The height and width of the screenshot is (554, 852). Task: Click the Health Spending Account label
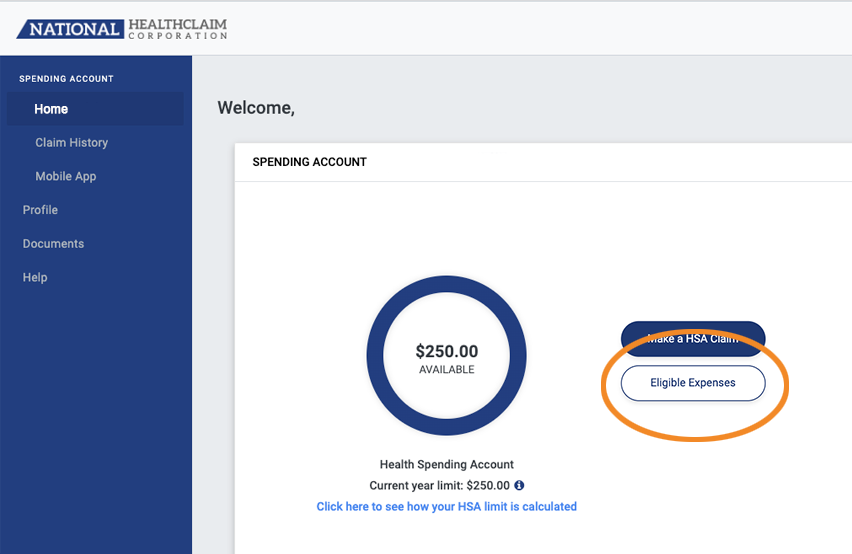pos(447,464)
